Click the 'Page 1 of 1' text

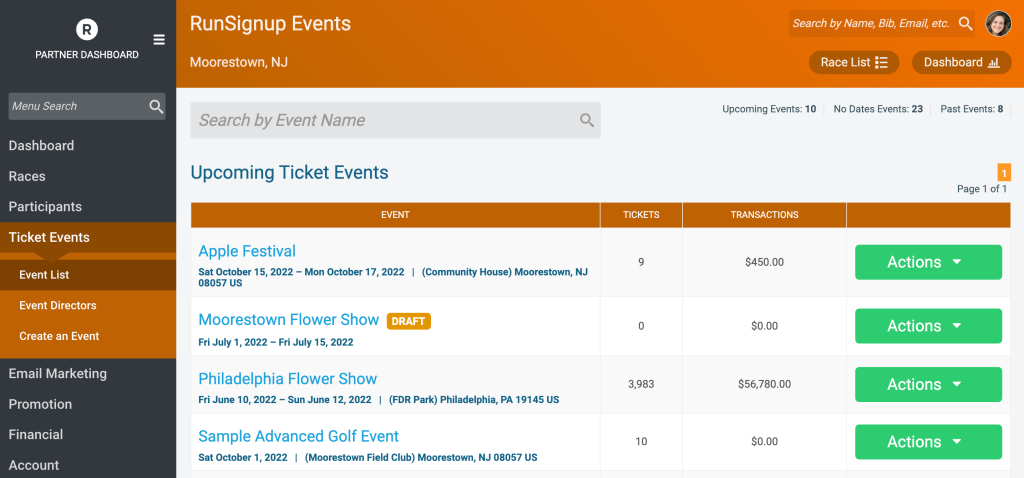click(x=982, y=189)
